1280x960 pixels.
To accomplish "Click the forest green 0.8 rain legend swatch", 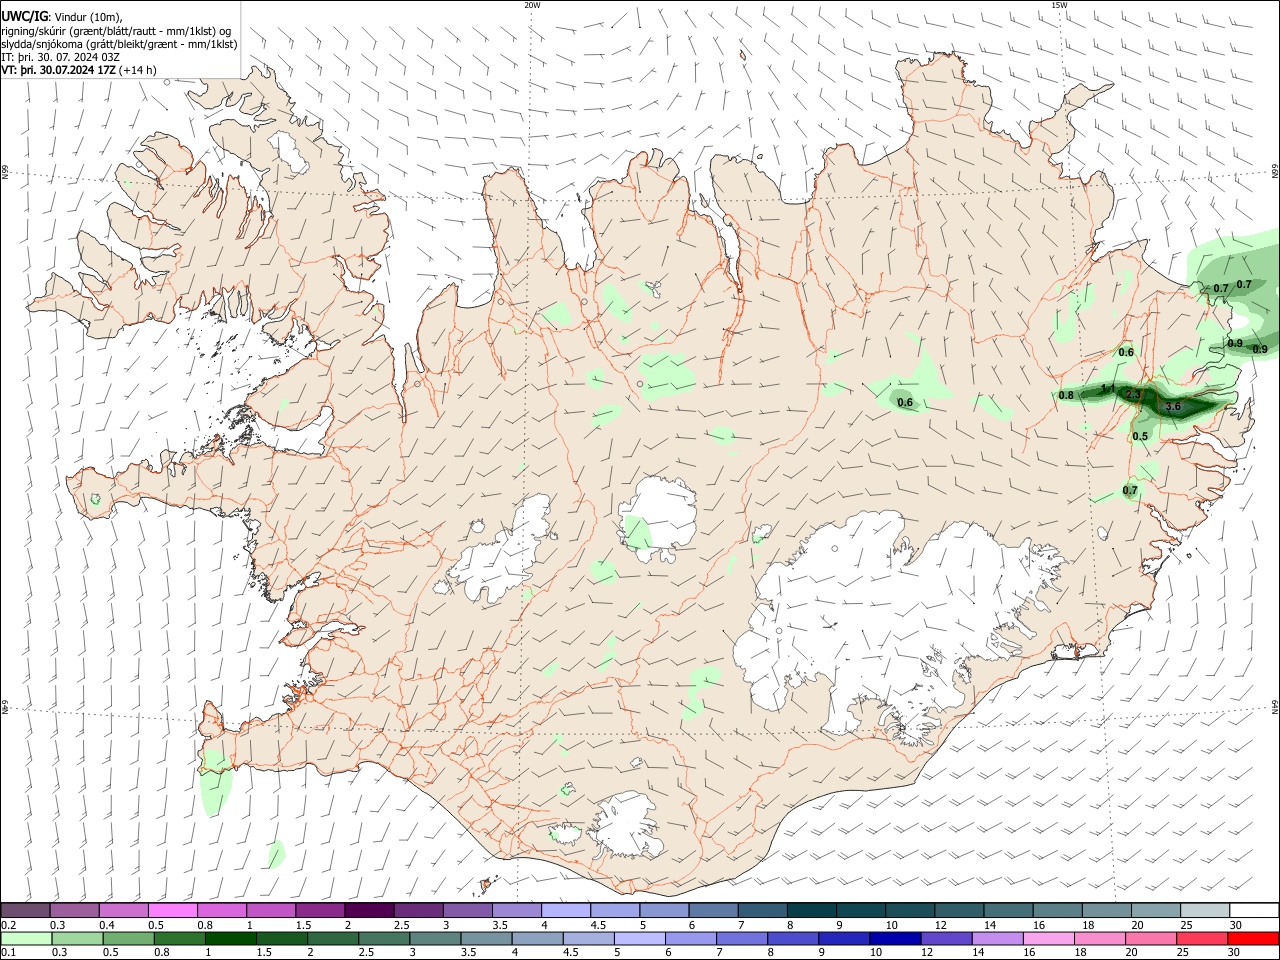I will point(179,939).
